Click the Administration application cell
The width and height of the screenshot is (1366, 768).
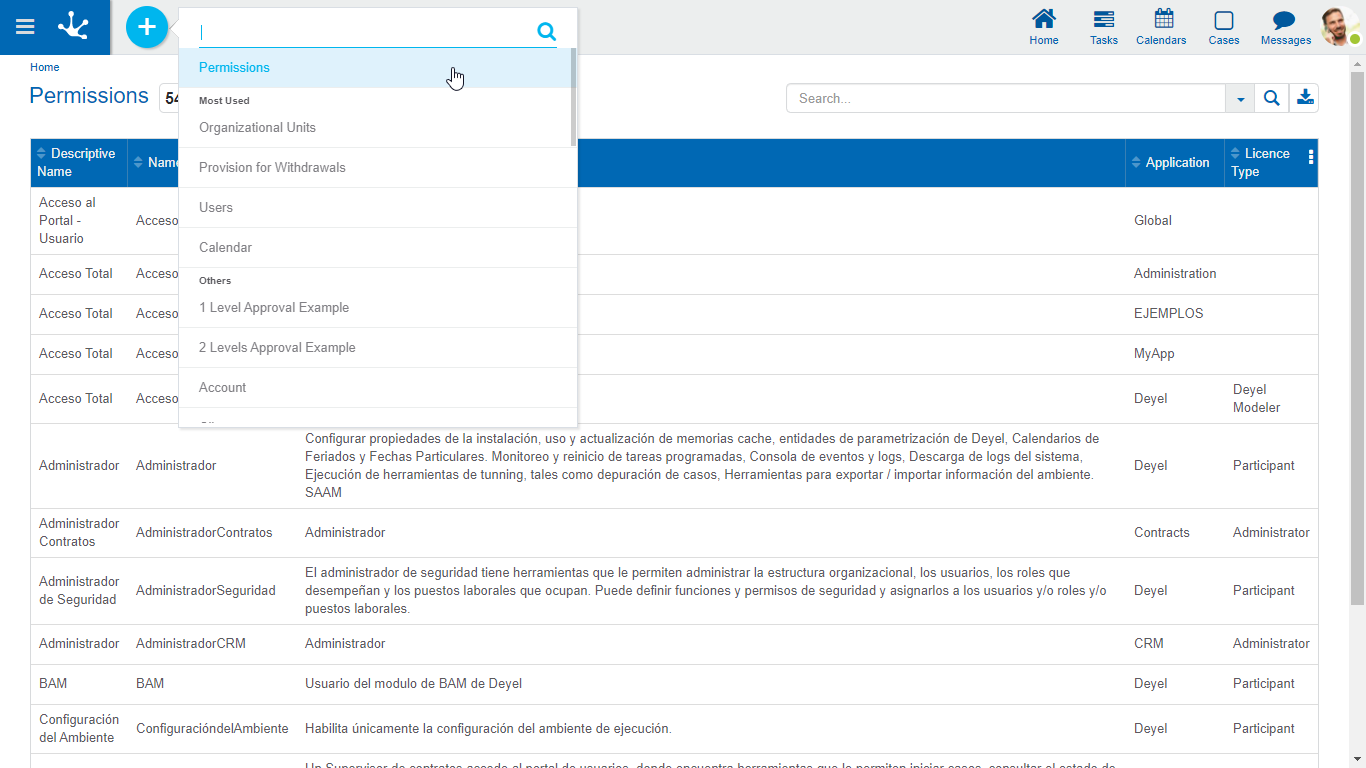tap(1175, 274)
